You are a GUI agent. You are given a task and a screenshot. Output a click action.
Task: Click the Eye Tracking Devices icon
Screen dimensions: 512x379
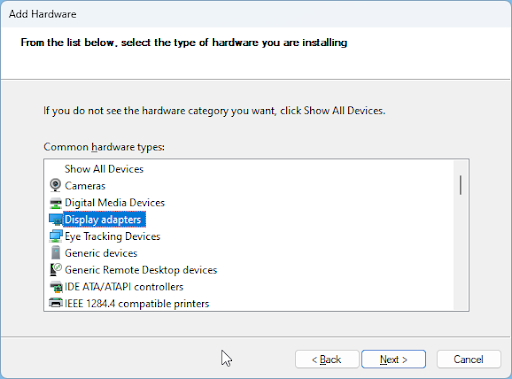55,236
